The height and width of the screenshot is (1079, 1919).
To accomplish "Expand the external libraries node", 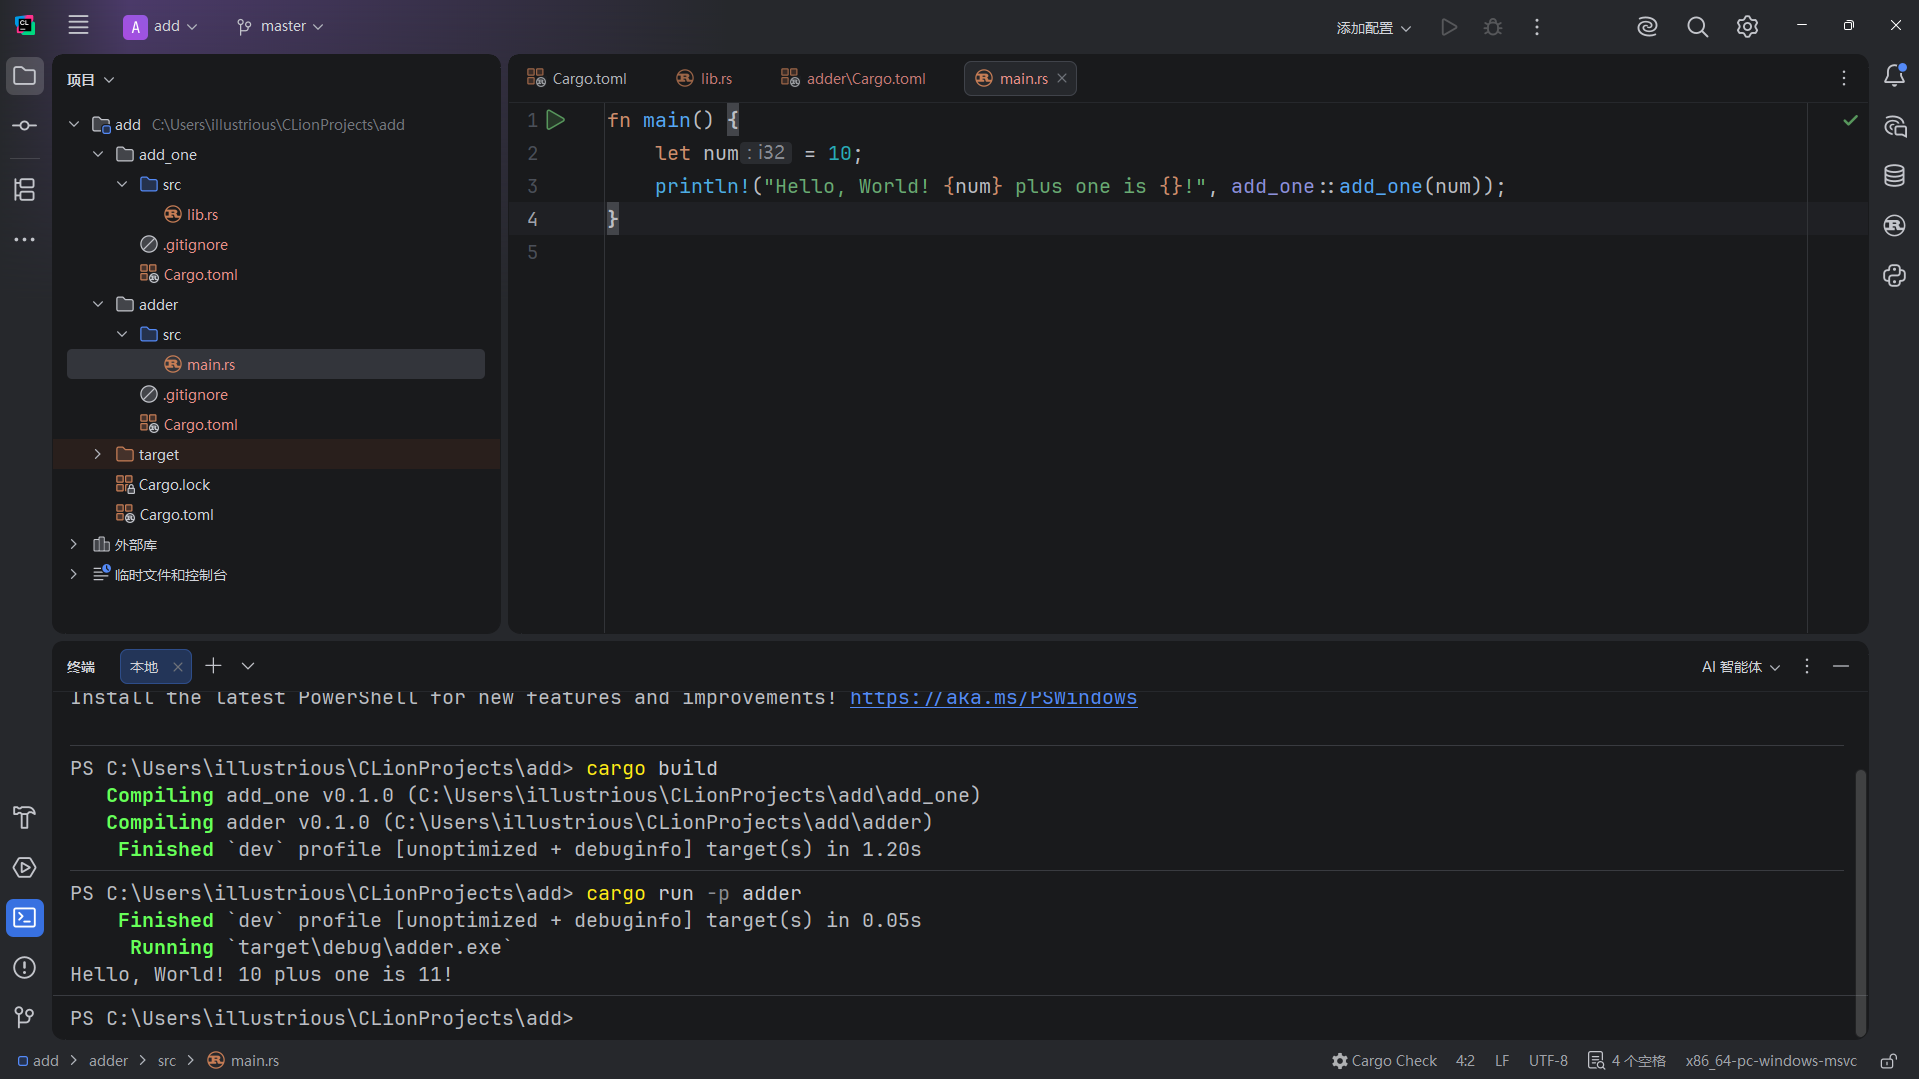I will pyautogui.click(x=74, y=544).
